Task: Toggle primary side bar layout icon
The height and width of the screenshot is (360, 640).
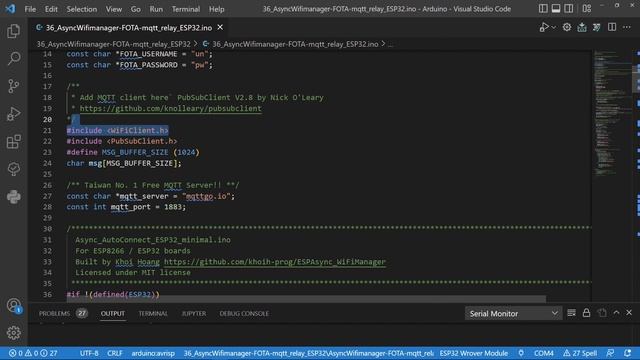Action: 543,9
